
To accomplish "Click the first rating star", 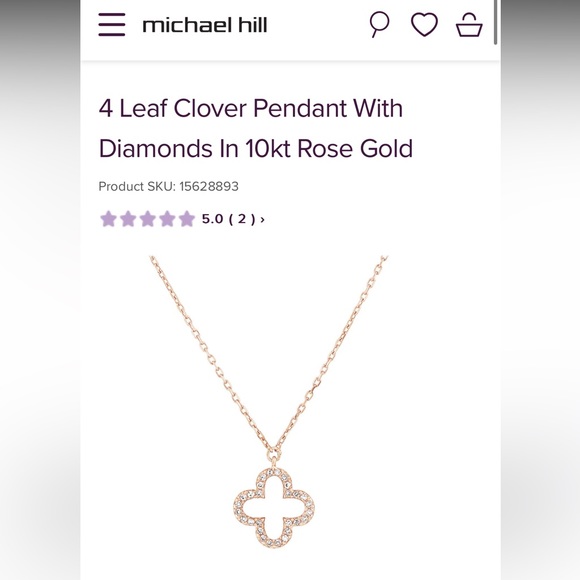I will click(x=108, y=219).
